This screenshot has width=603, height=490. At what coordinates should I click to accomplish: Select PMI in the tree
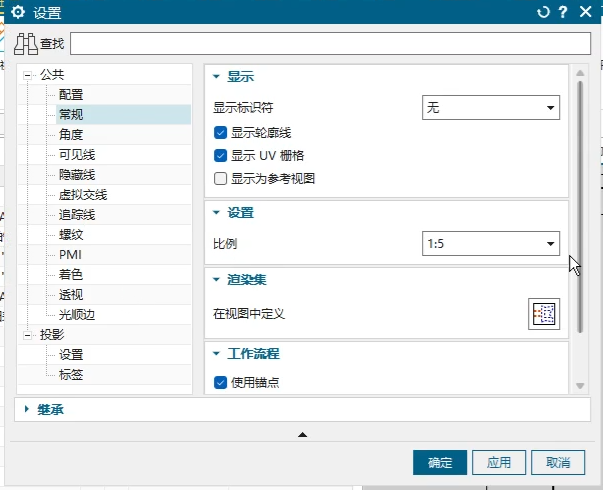coord(70,255)
